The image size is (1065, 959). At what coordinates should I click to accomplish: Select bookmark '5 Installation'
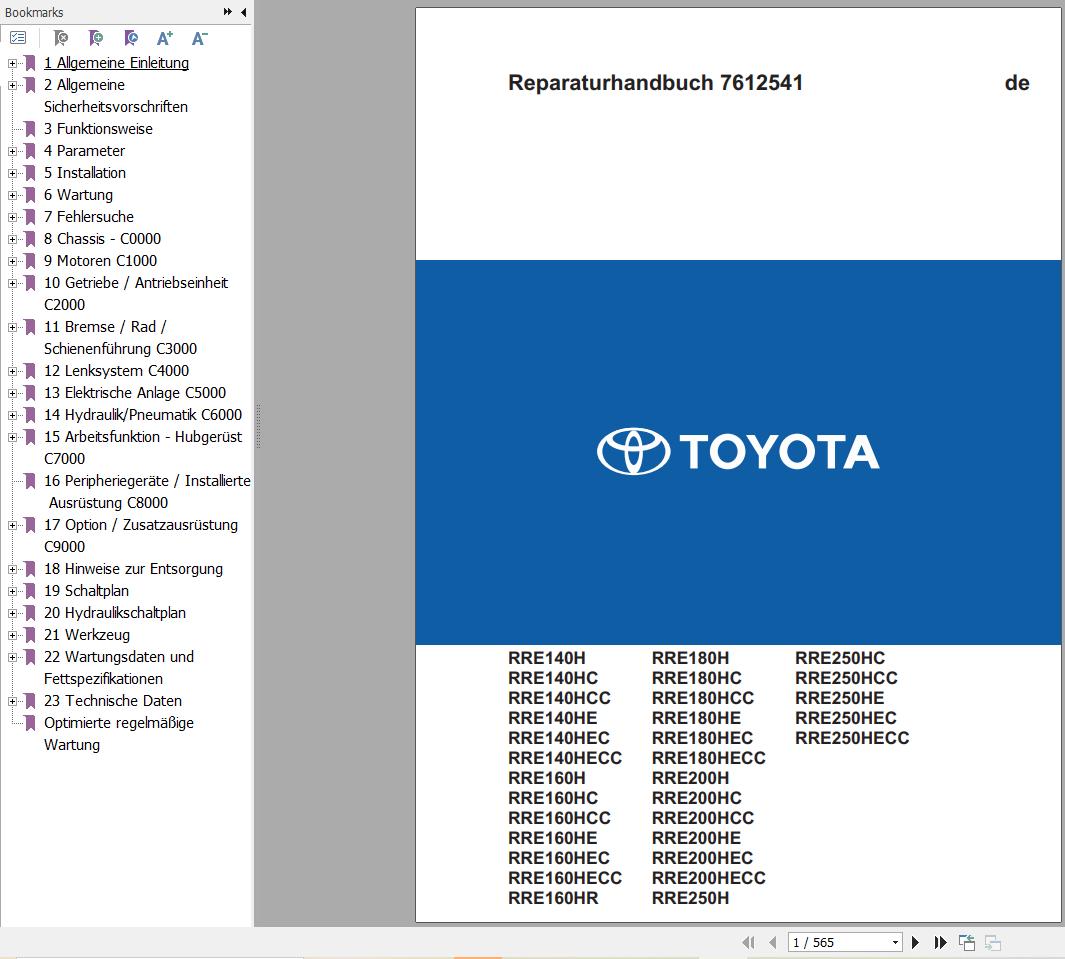pyautogui.click(x=85, y=173)
